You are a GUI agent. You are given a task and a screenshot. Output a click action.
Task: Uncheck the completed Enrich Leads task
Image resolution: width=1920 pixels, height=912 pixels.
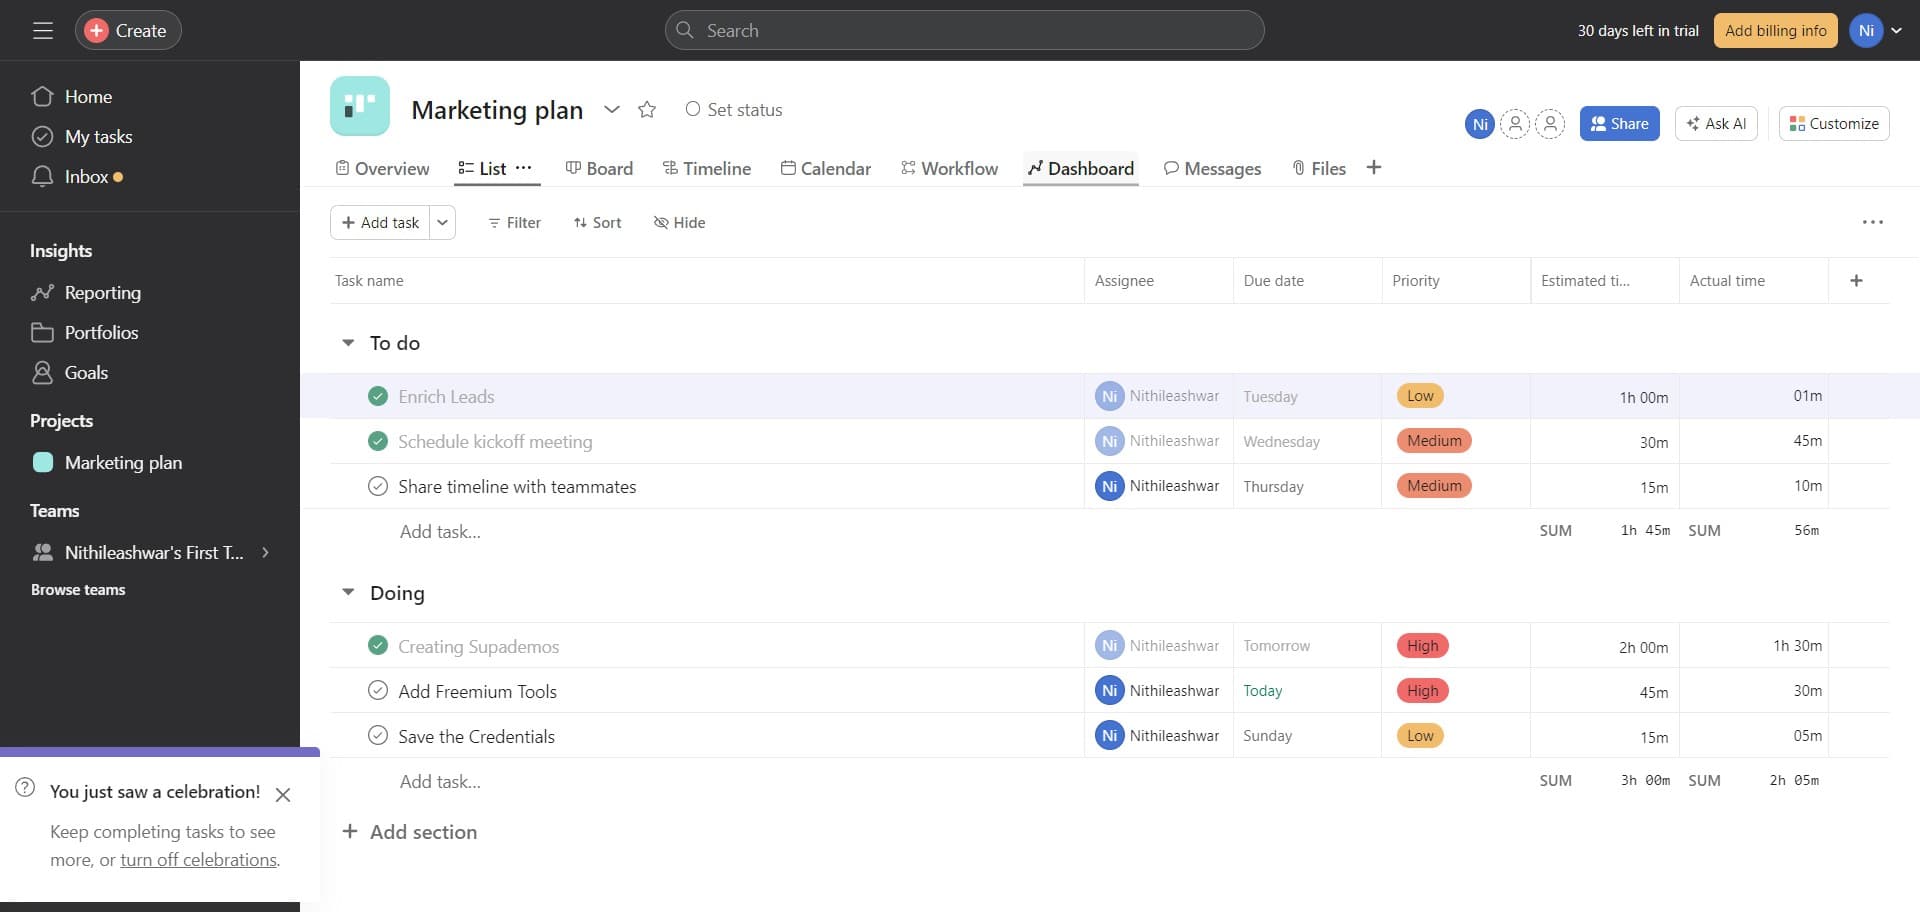tap(378, 397)
